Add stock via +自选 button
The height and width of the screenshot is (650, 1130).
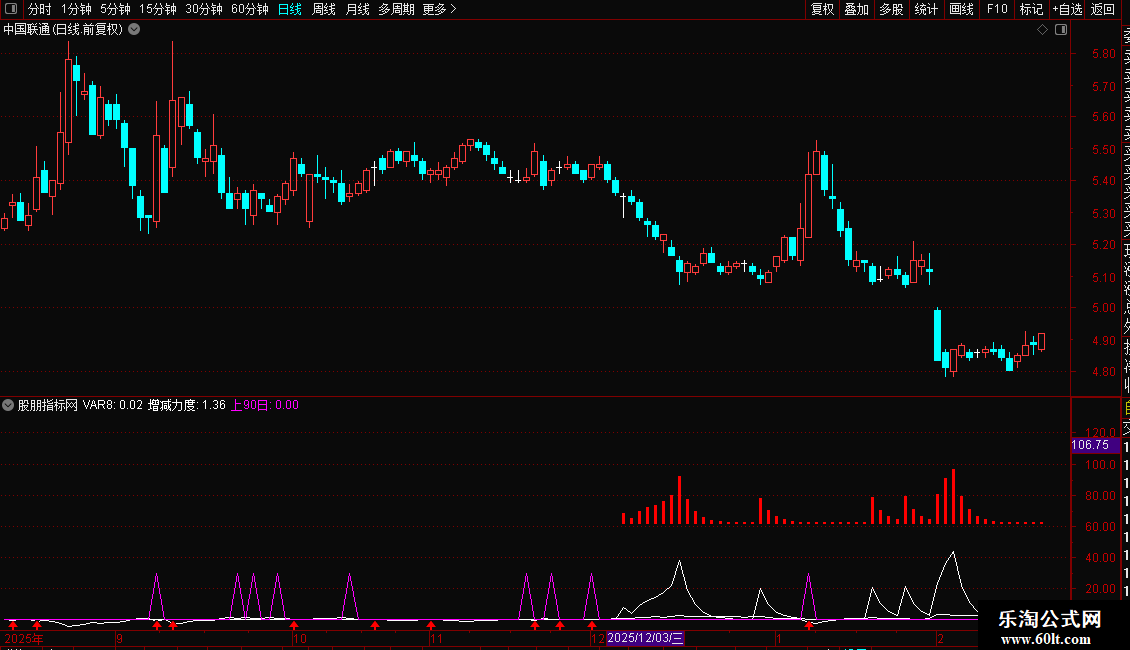(x=1067, y=9)
